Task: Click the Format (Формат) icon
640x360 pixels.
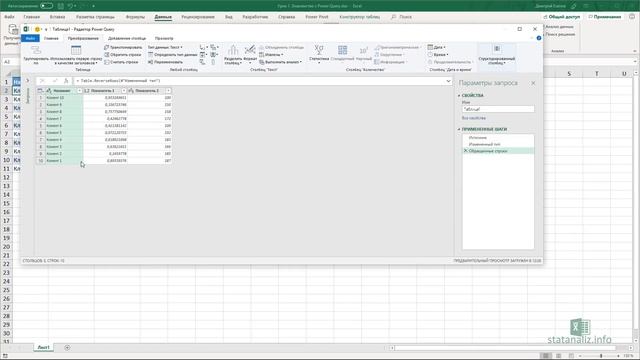Action: [x=250, y=50]
